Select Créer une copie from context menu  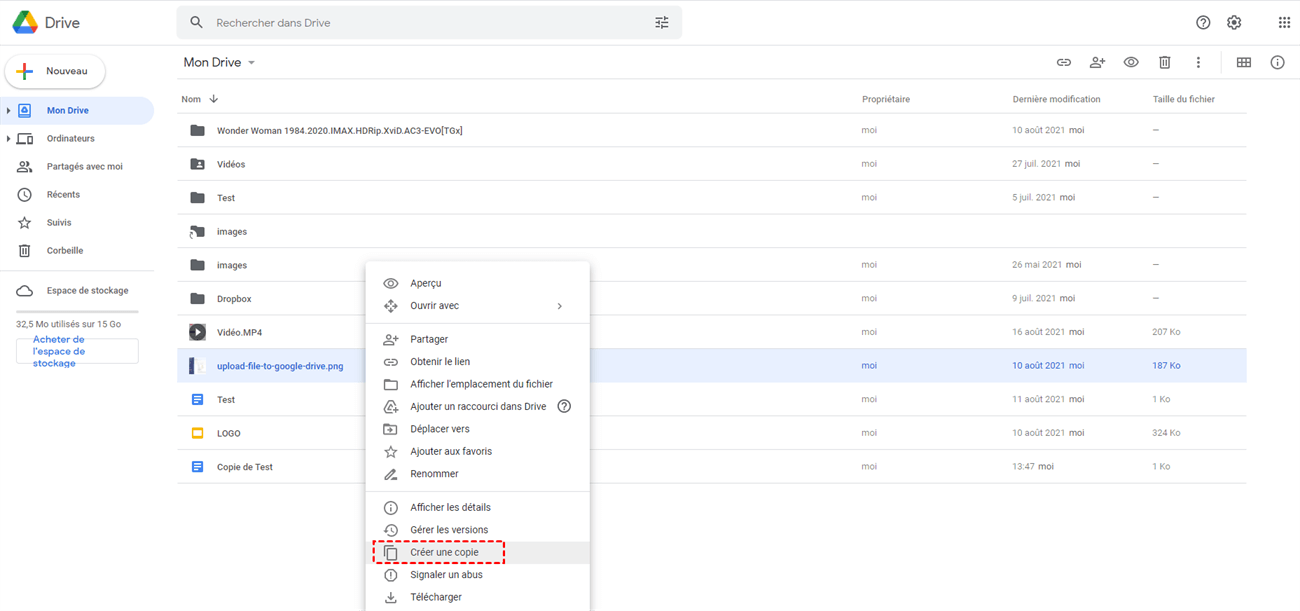click(x=444, y=552)
